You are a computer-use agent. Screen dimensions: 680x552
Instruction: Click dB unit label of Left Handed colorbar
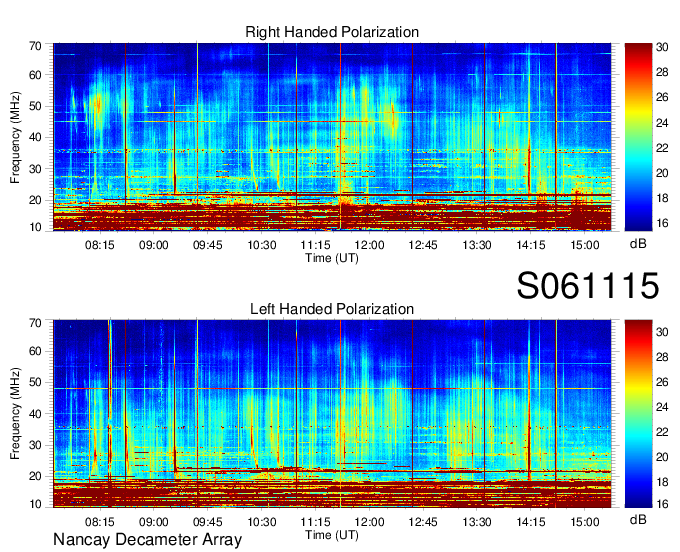pyautogui.click(x=638, y=520)
